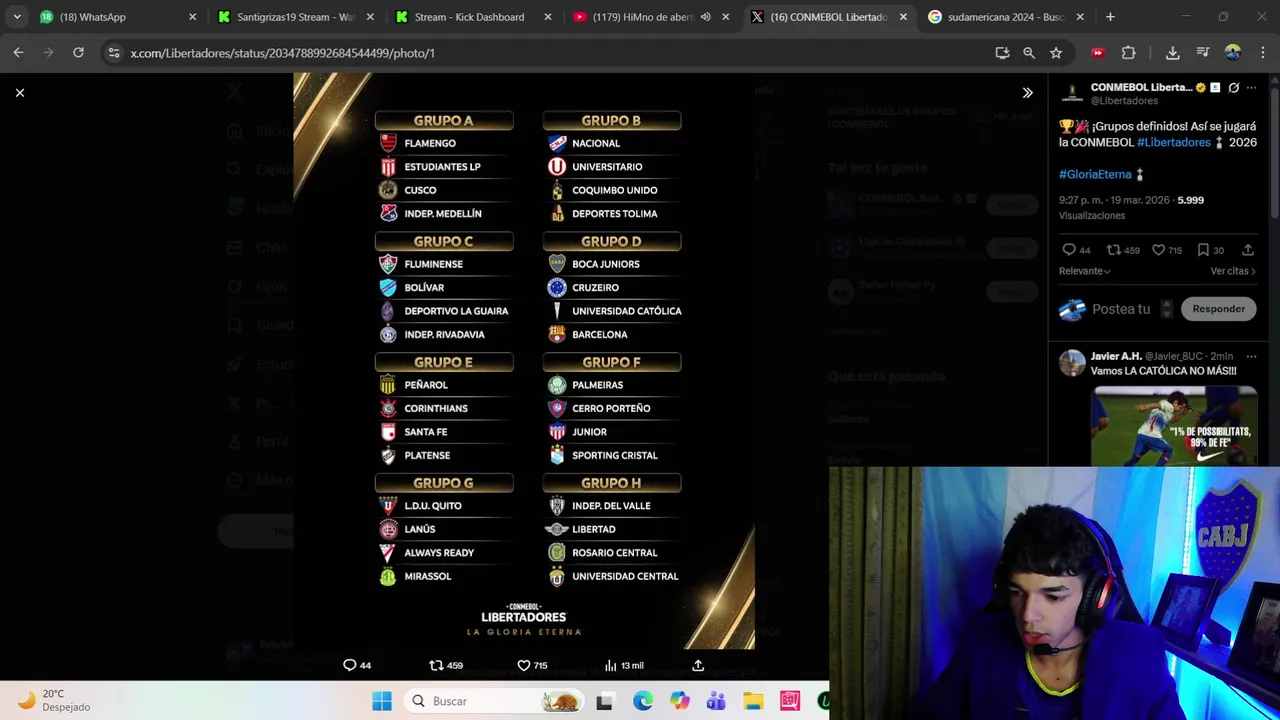The width and height of the screenshot is (1280, 720).
Task: Open the Extensions puzzle icon
Action: tap(1129, 53)
